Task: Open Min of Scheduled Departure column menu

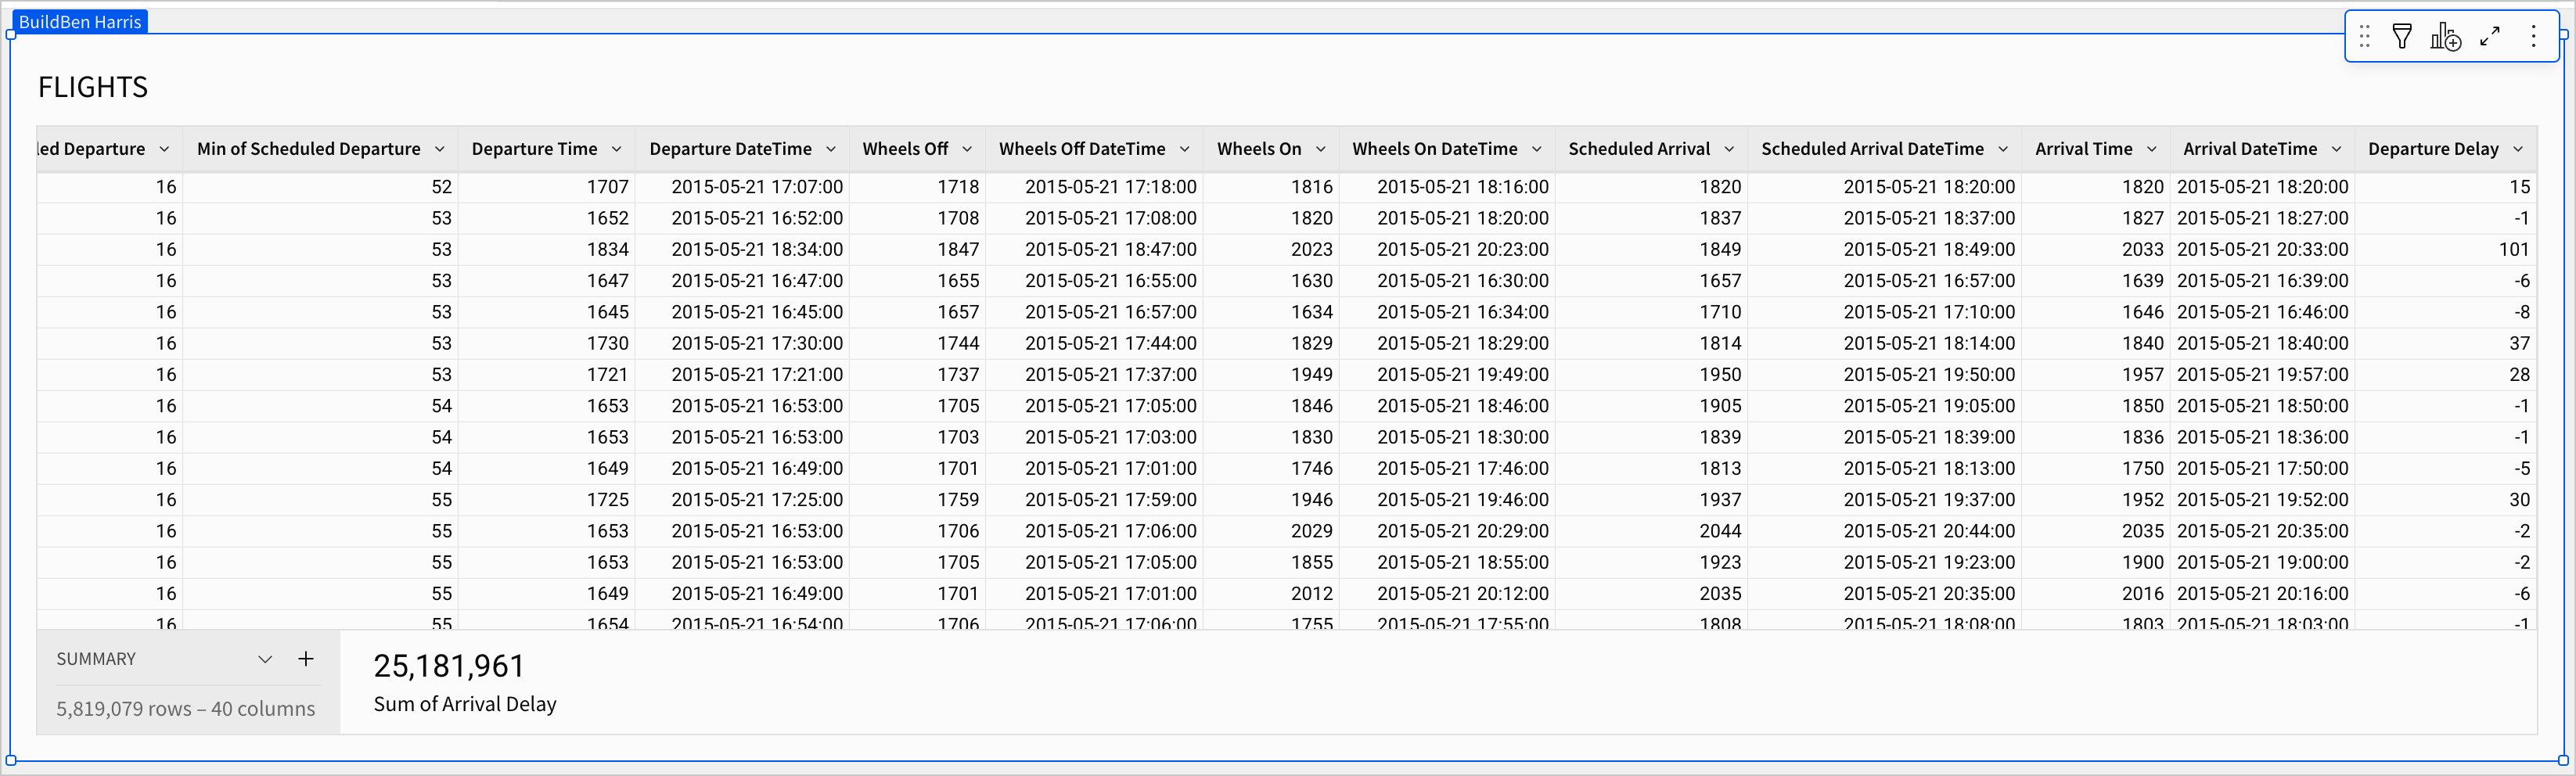Action: 439,149
